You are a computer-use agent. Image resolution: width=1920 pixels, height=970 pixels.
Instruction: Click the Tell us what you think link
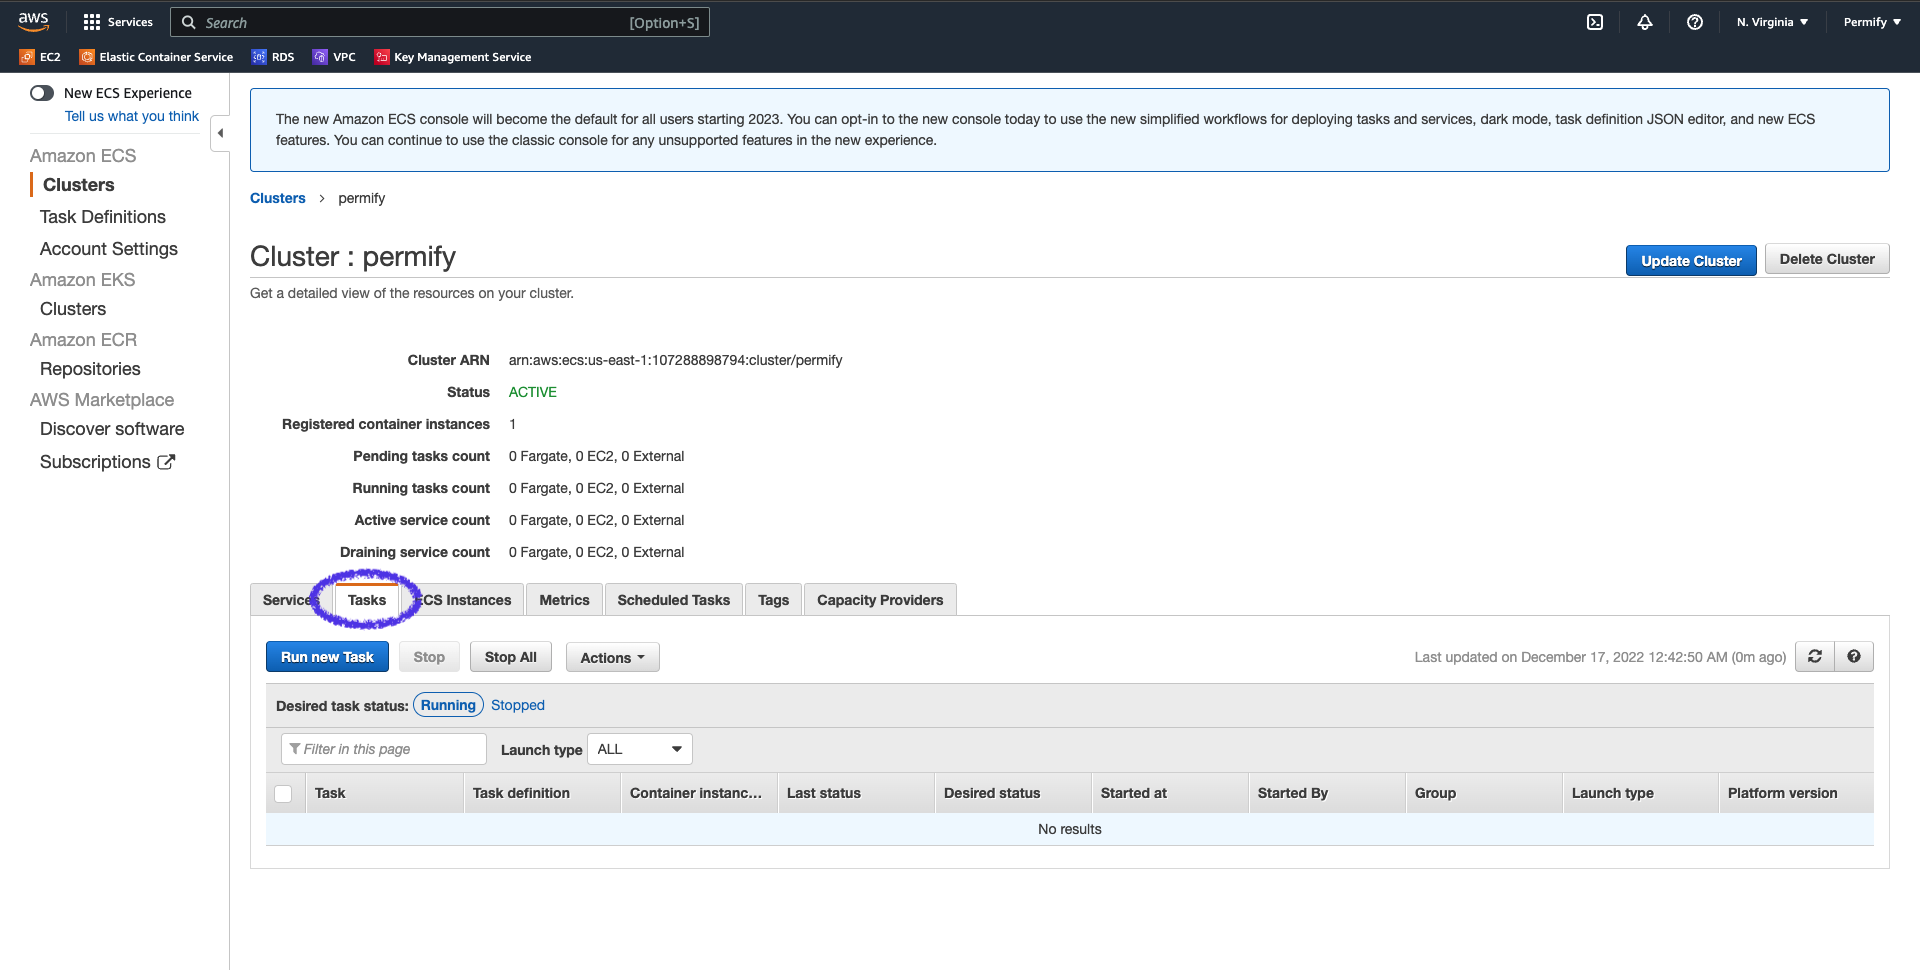[132, 116]
